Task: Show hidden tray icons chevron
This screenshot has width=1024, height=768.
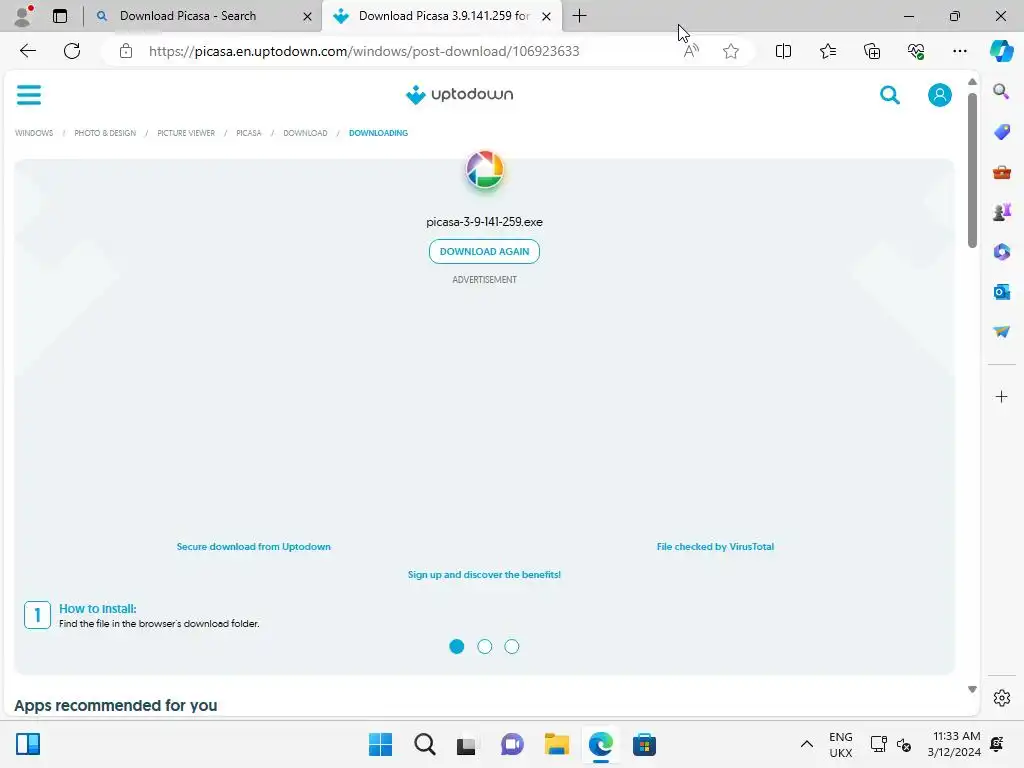Action: pos(807,744)
